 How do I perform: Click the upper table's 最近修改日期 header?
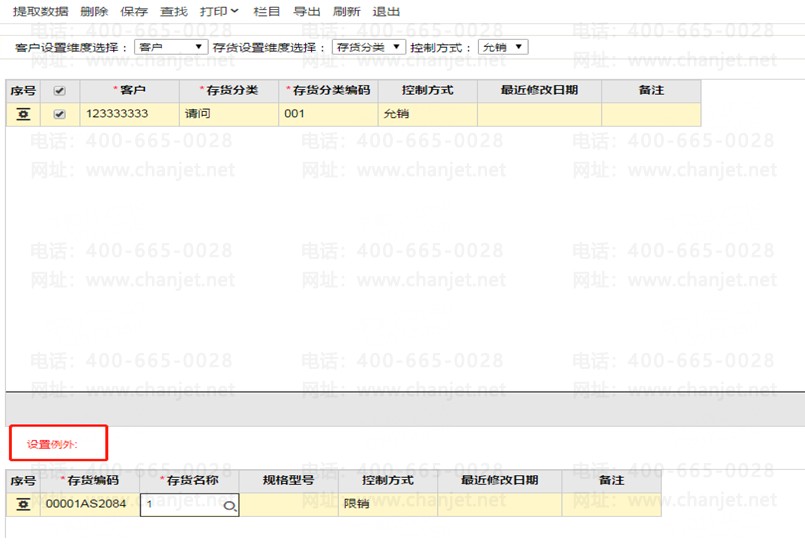pyautogui.click(x=540, y=90)
